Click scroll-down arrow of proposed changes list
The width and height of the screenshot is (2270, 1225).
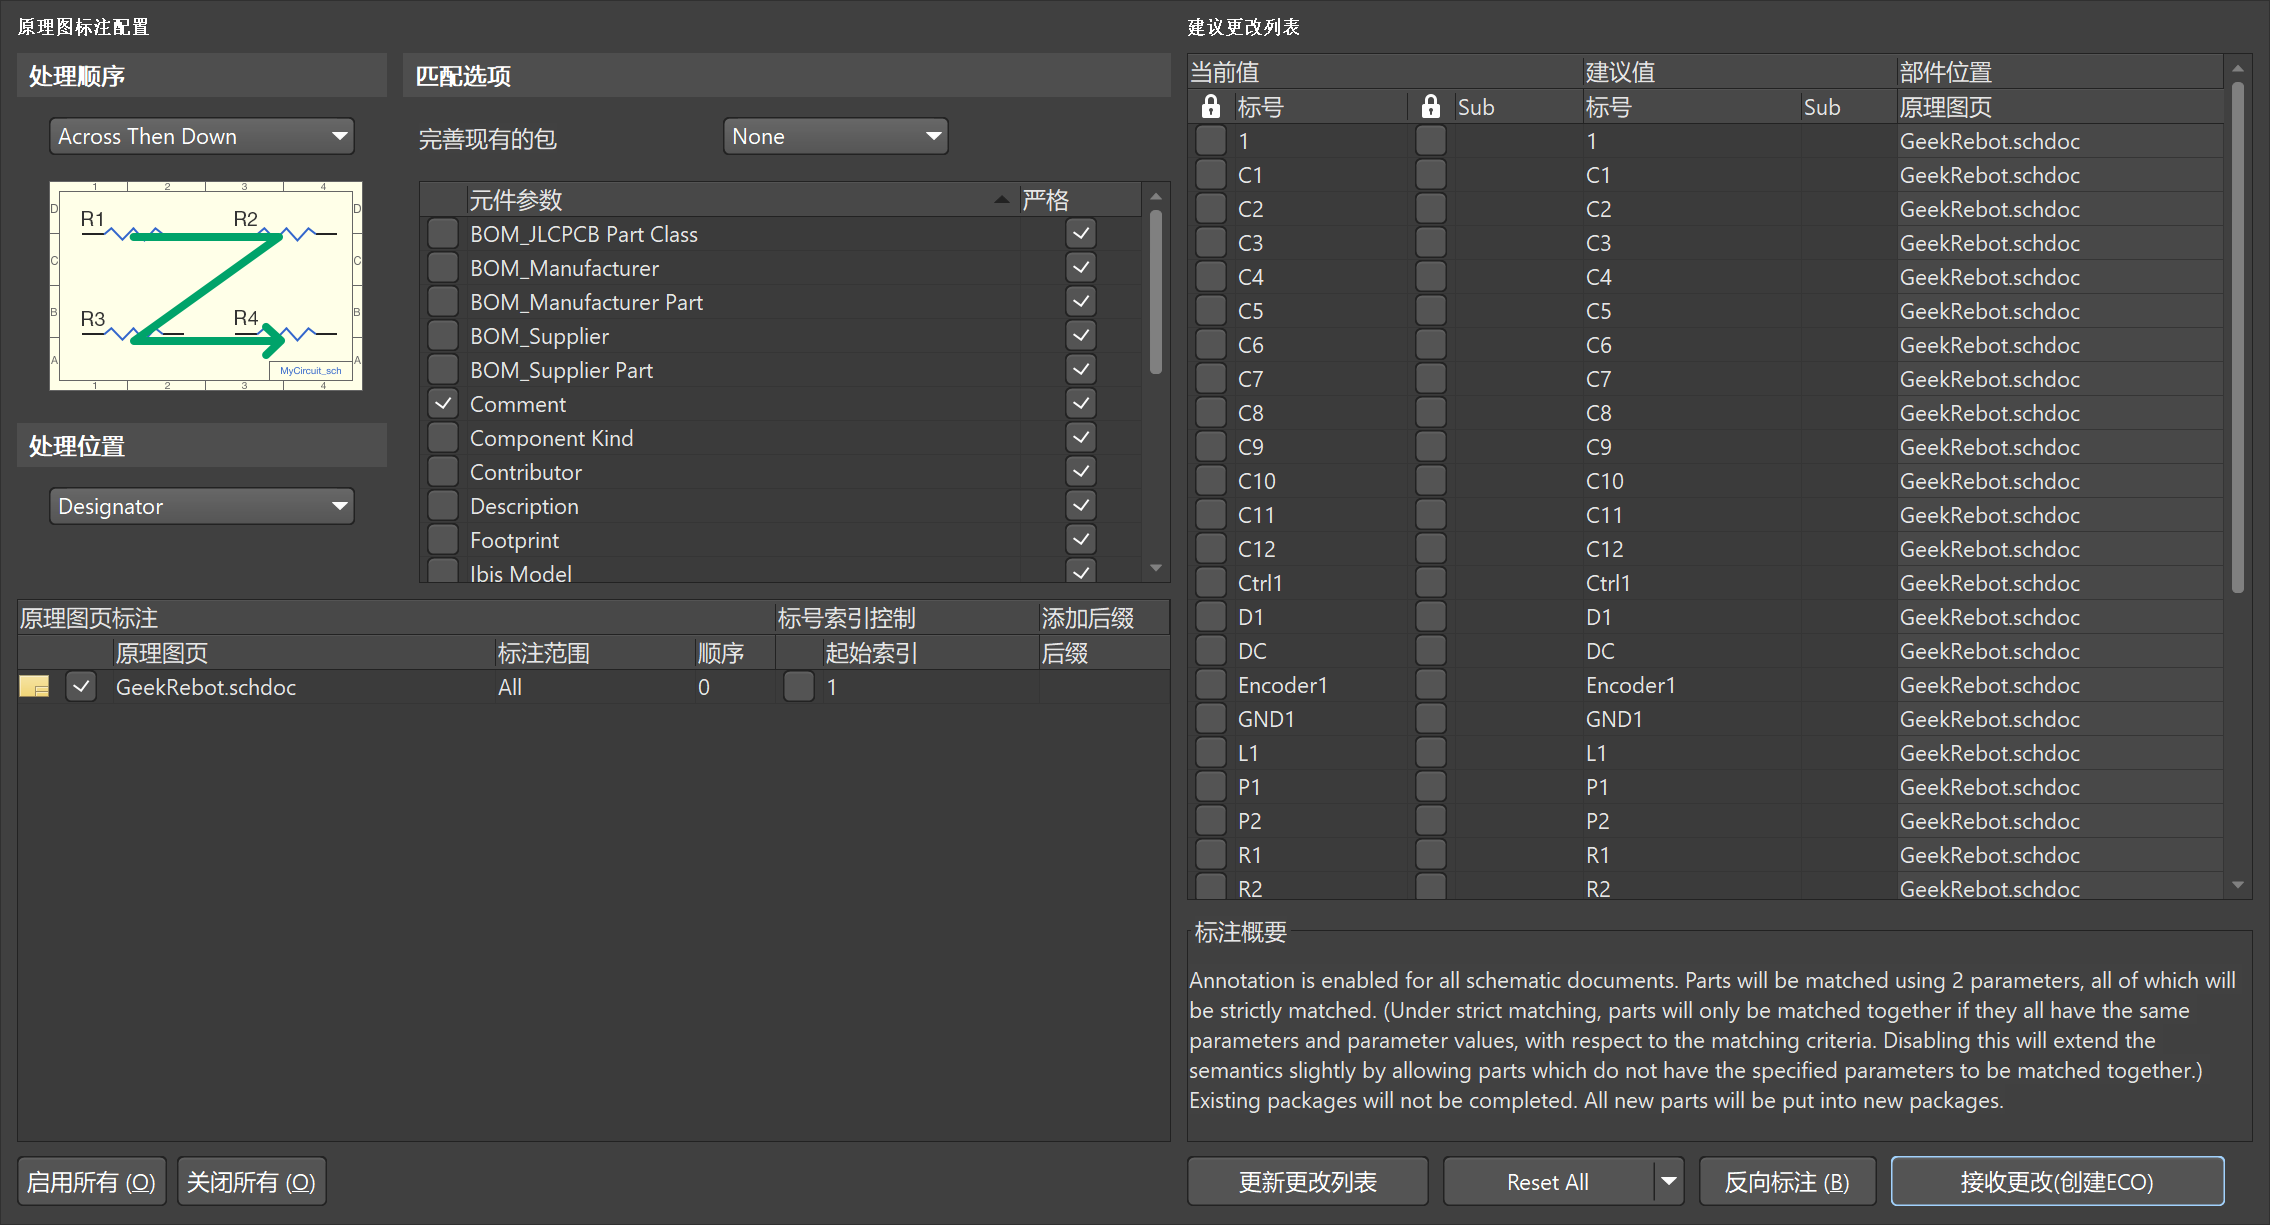pyautogui.click(x=2238, y=885)
